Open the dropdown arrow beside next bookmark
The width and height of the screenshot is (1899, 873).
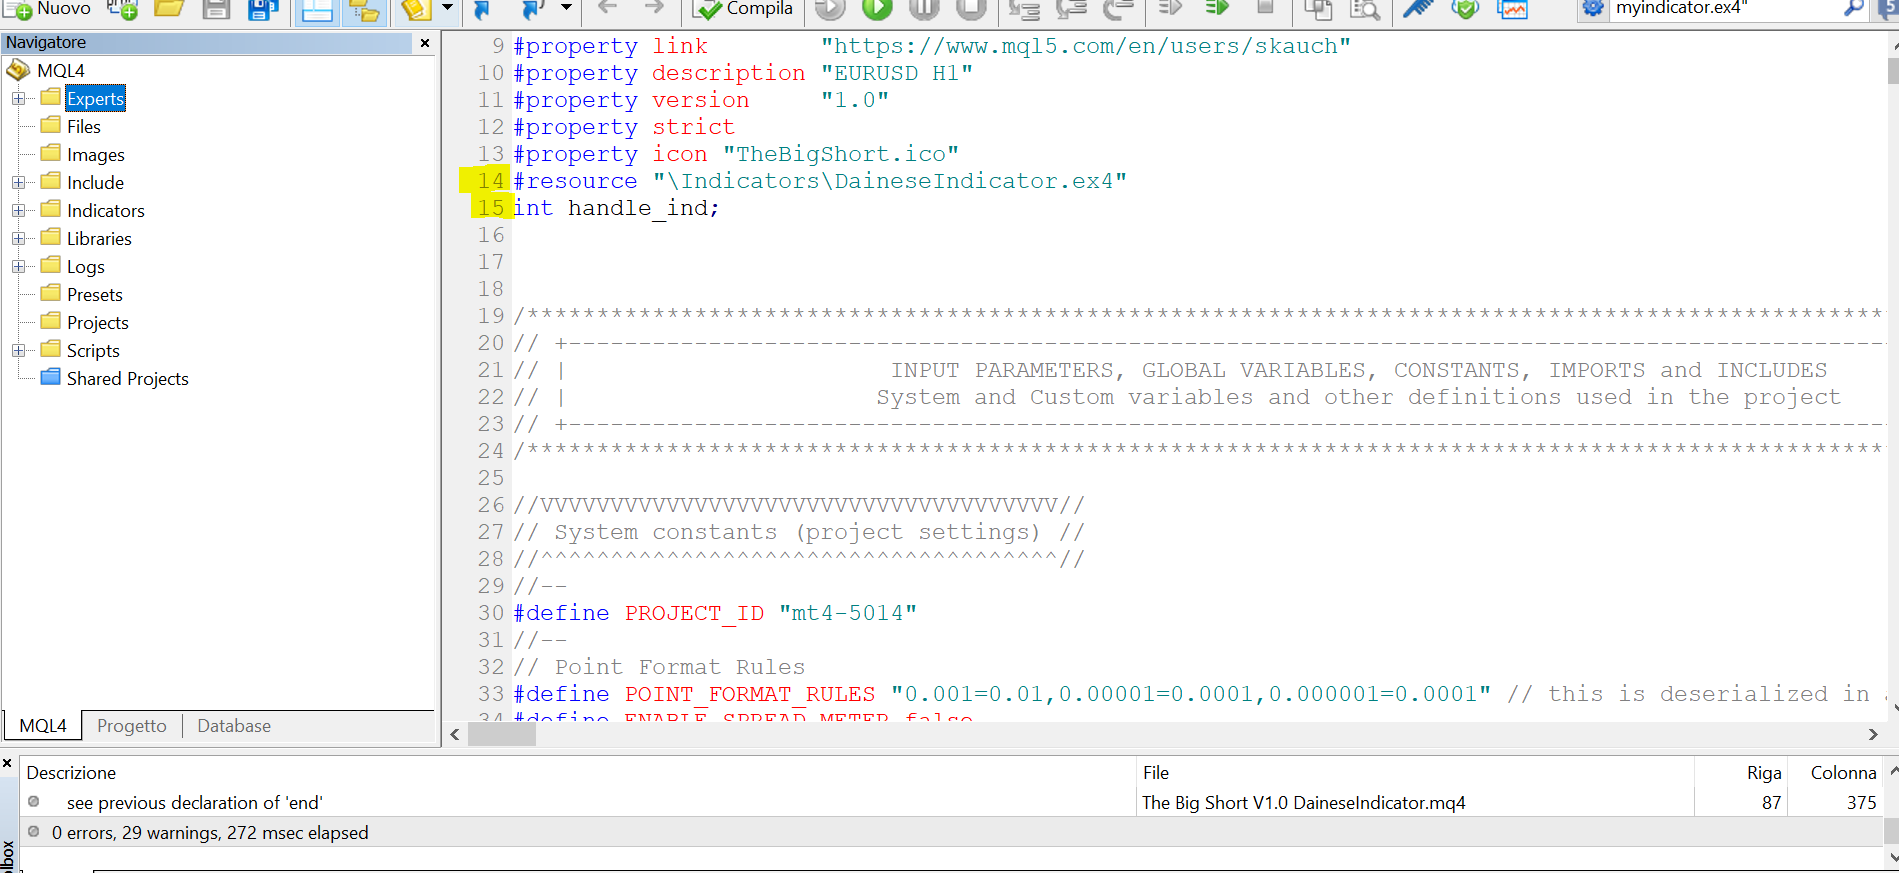pyautogui.click(x=566, y=8)
